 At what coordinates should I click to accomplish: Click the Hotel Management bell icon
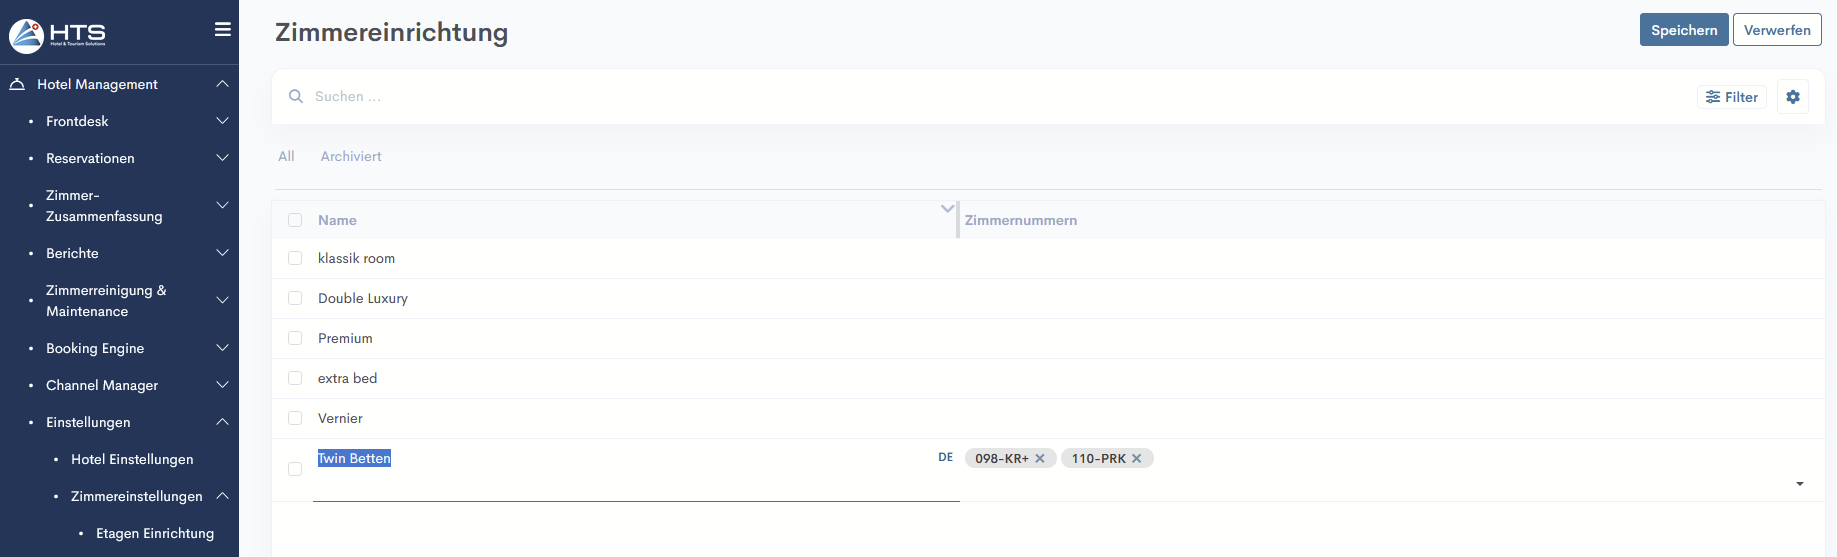tap(17, 85)
